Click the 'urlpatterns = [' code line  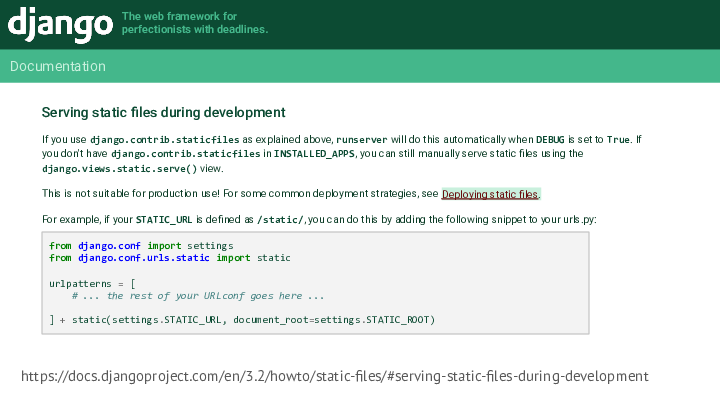pyautogui.click(x=92, y=284)
